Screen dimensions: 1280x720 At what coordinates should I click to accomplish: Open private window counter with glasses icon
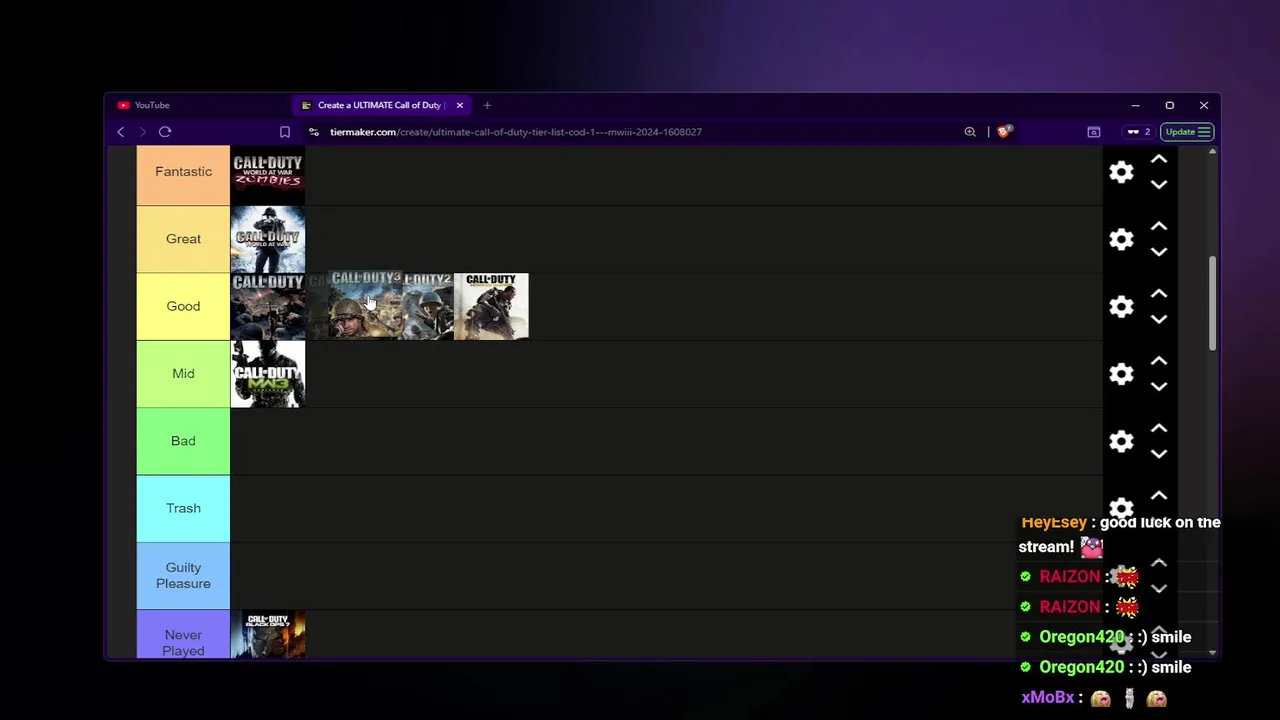1139,132
